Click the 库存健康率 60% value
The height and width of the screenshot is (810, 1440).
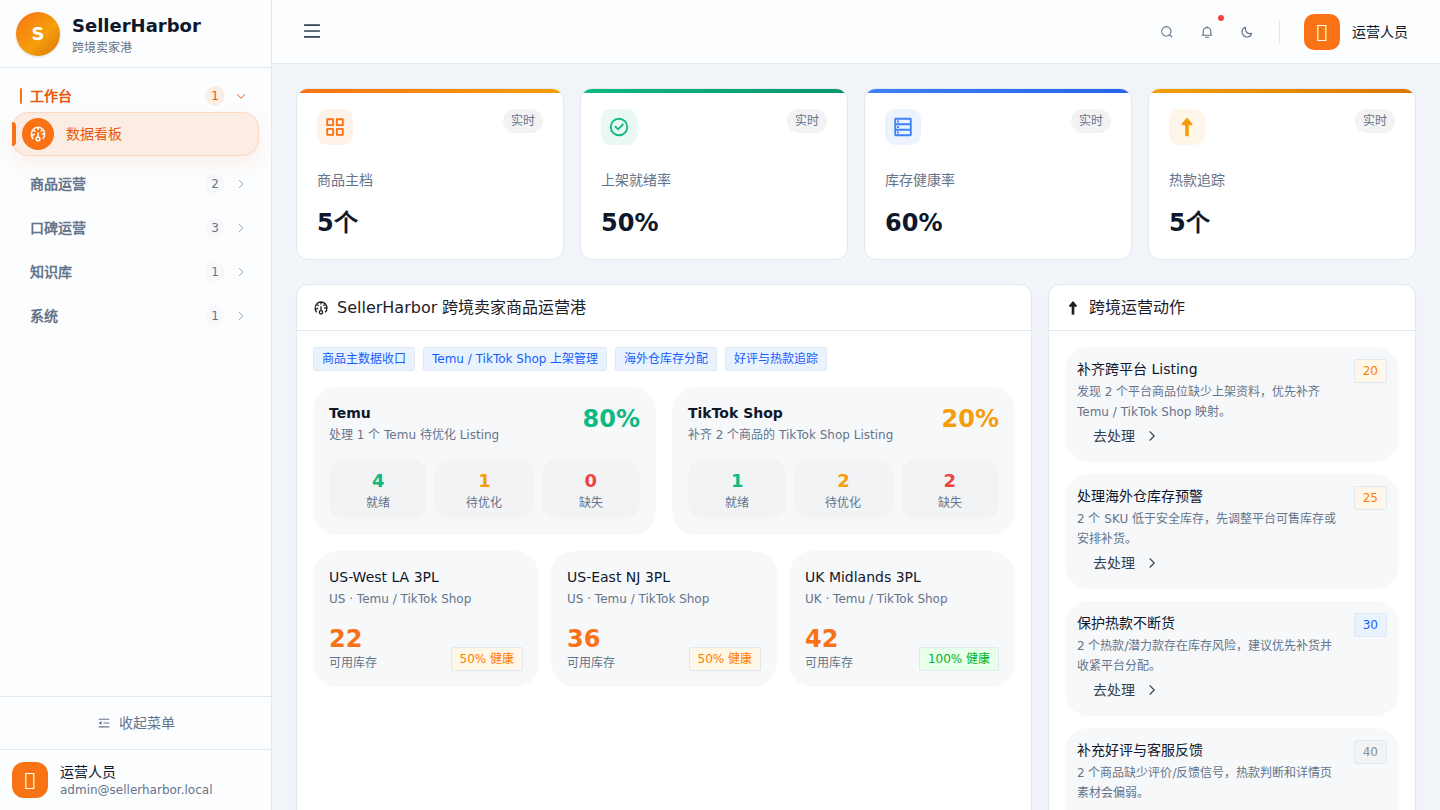(x=914, y=222)
